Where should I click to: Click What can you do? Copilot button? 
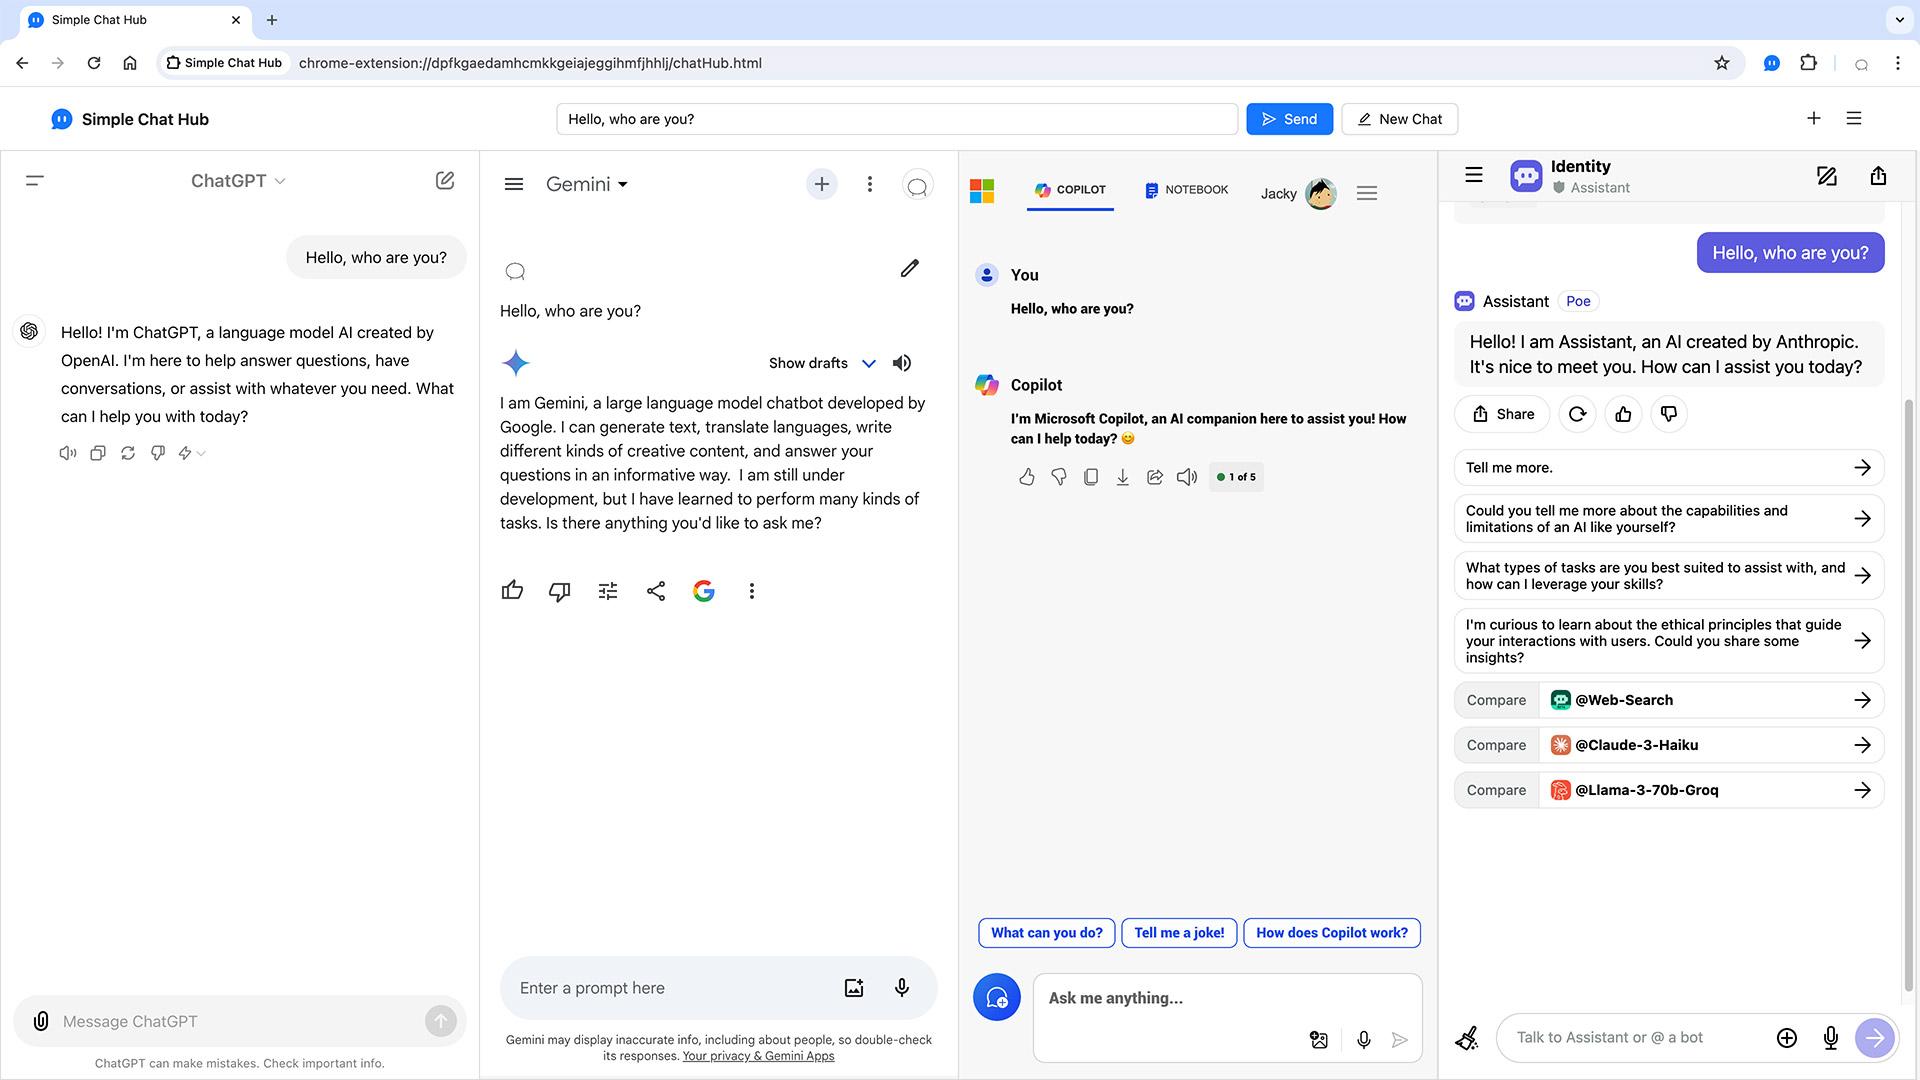(1047, 932)
